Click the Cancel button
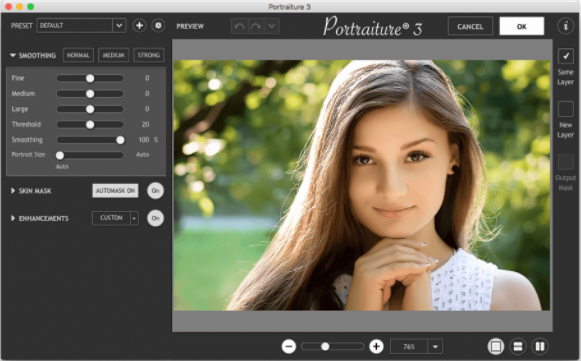581x361 pixels. click(x=470, y=26)
